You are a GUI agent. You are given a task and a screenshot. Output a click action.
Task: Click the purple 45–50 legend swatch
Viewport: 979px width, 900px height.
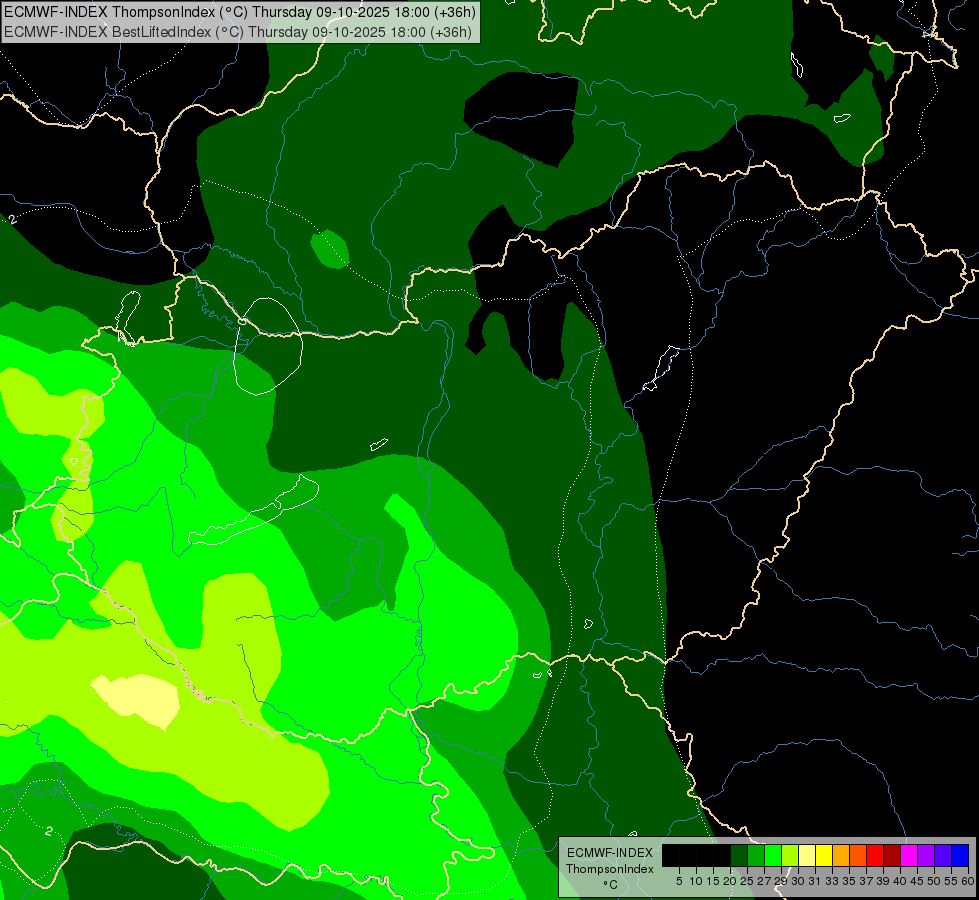point(926,855)
